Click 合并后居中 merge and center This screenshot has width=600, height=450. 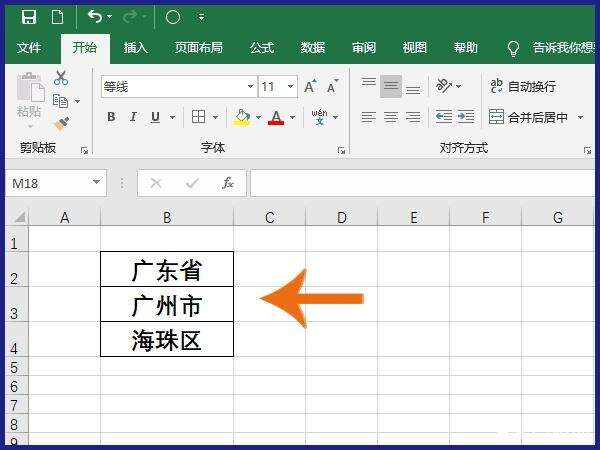529,117
